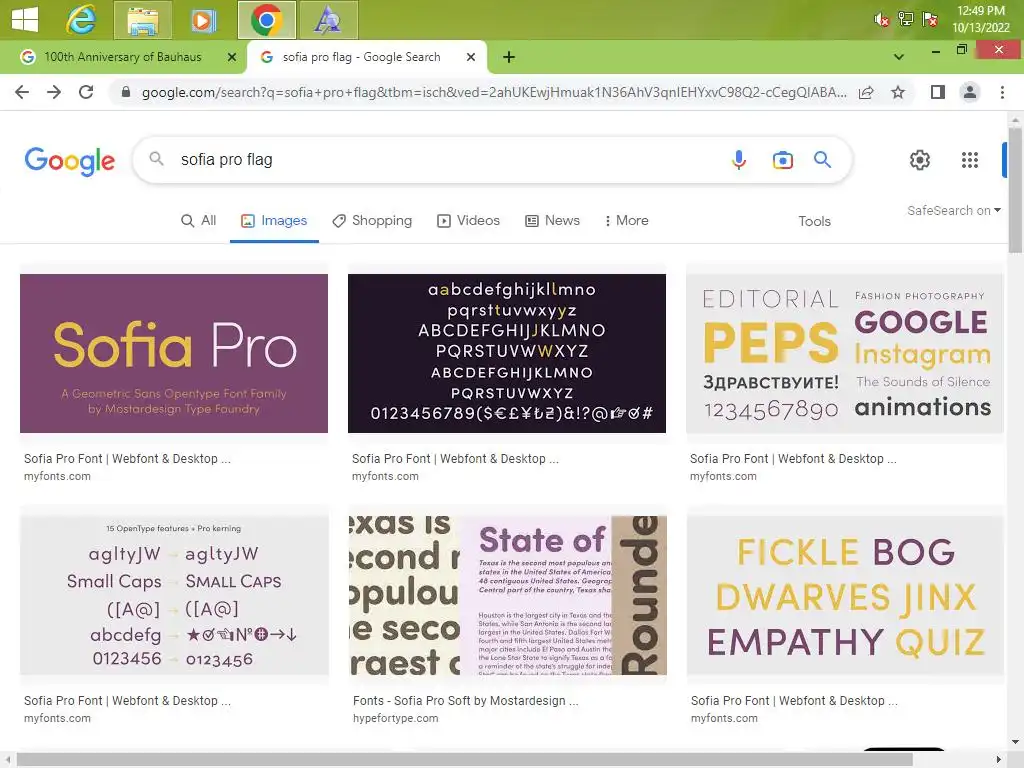
Task: Search by image with camera icon
Action: point(782,159)
